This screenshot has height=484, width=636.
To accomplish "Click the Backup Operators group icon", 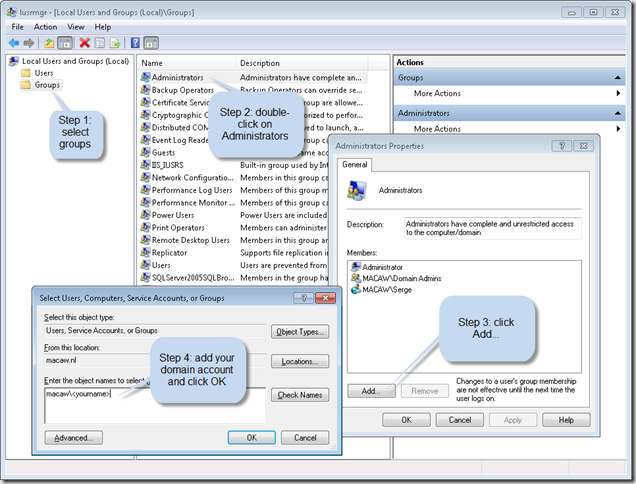I will click(145, 90).
